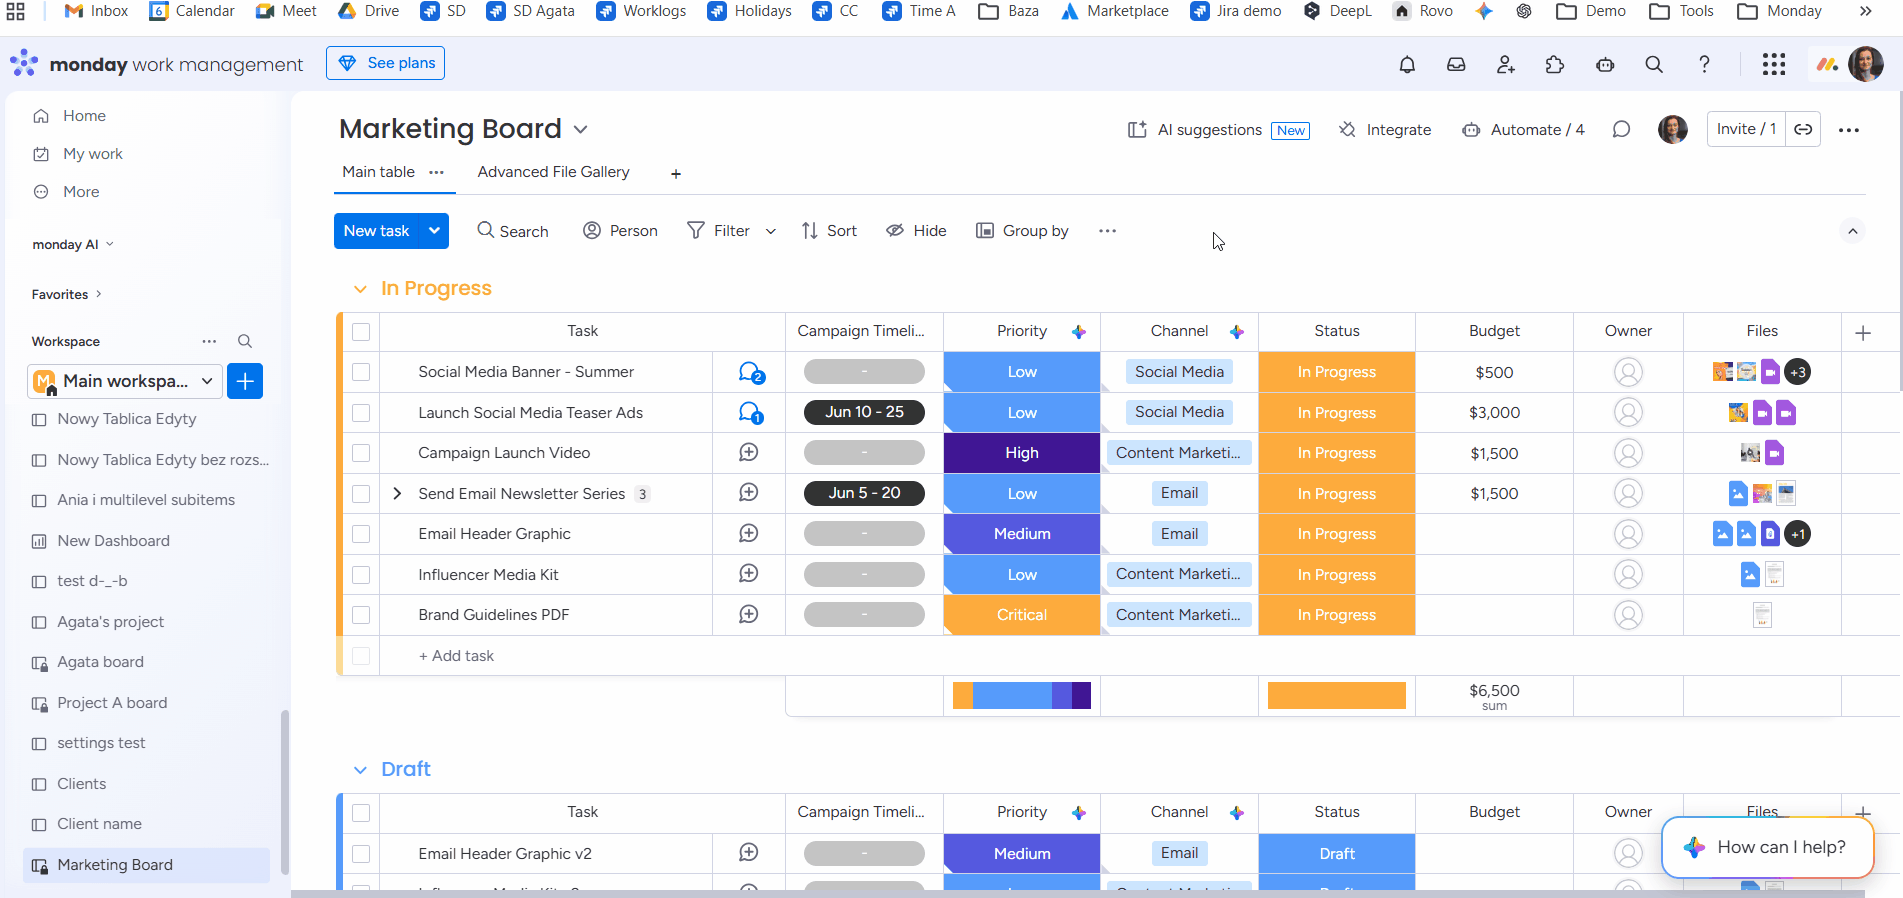Screen dimensions: 1903x898
Task: Switch to Main table tab
Action: click(378, 172)
